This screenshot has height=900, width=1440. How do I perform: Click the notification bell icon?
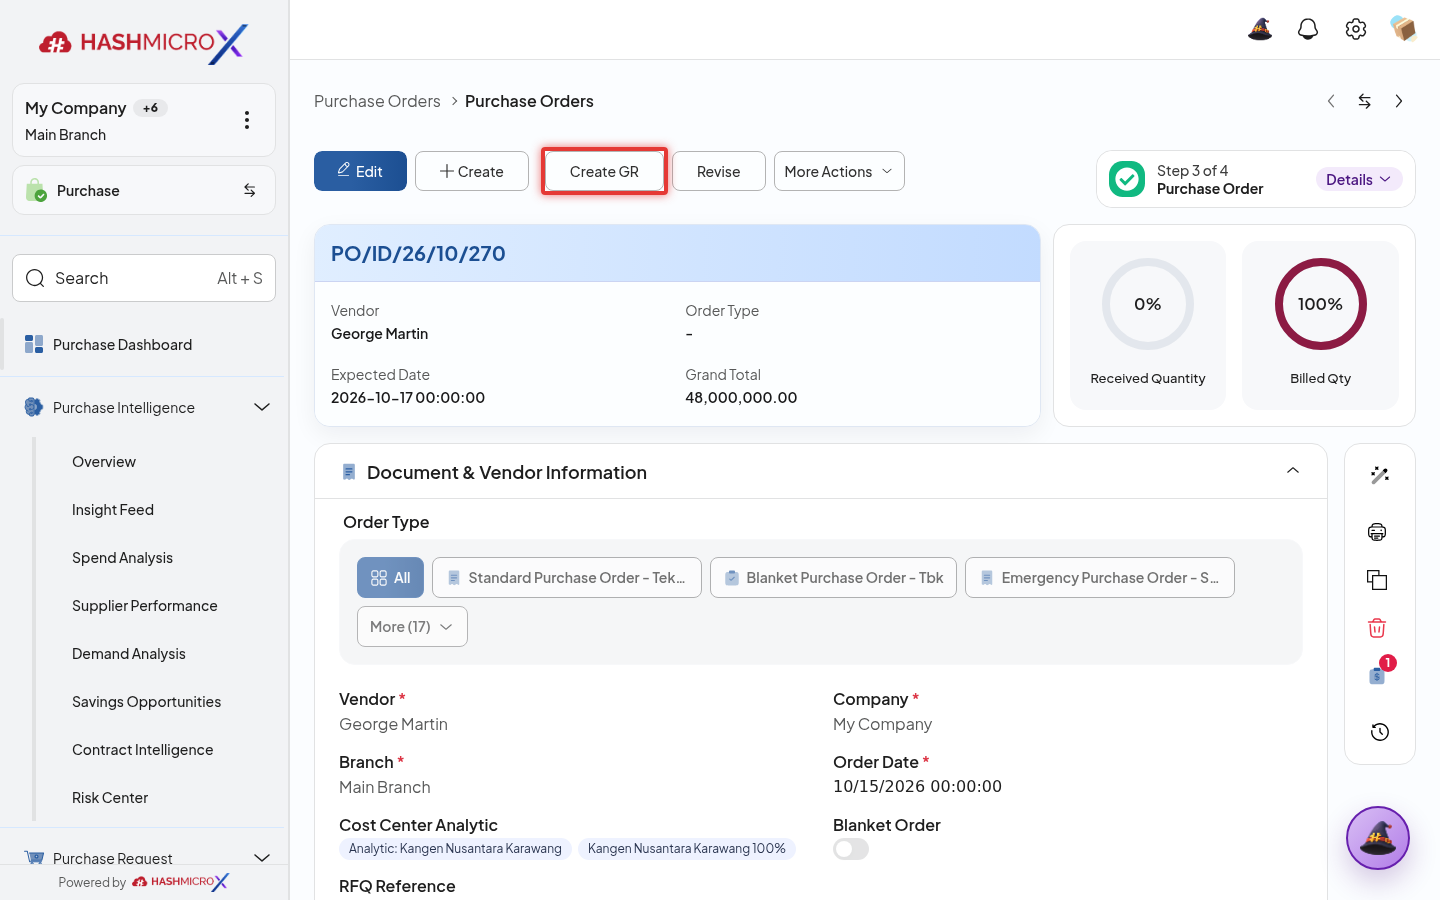tap(1308, 29)
